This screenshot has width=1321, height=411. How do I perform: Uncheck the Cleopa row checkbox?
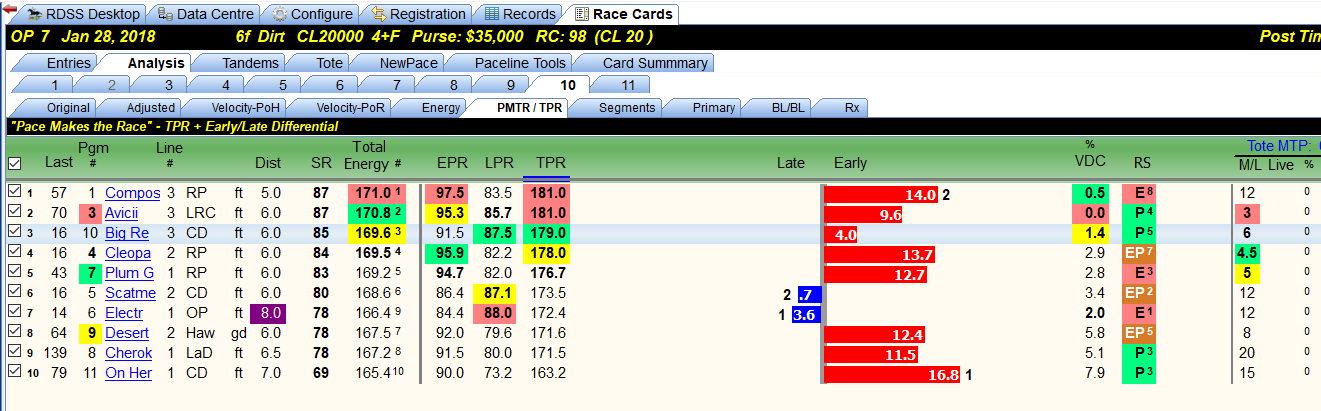[14, 252]
